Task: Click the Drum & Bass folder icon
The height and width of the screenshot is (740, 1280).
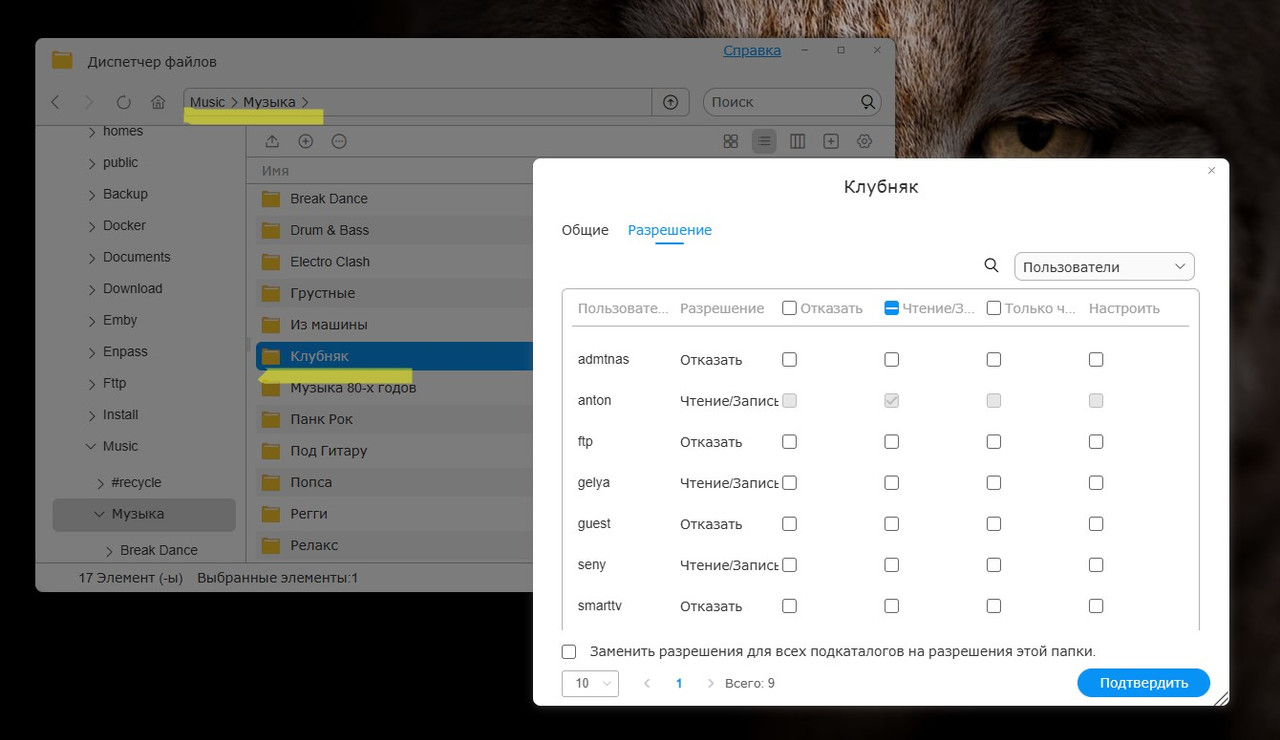Action: click(x=271, y=230)
